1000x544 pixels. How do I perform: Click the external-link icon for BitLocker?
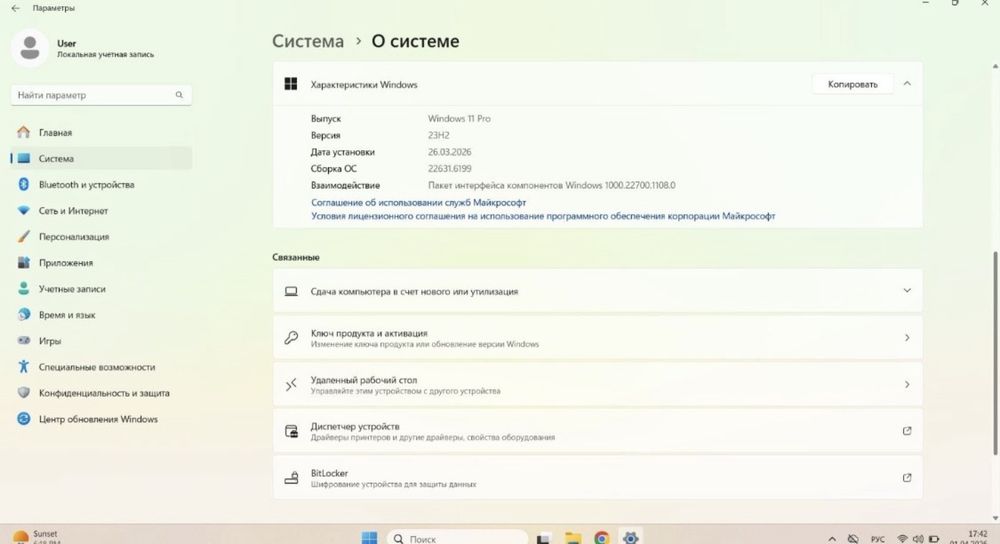point(907,478)
